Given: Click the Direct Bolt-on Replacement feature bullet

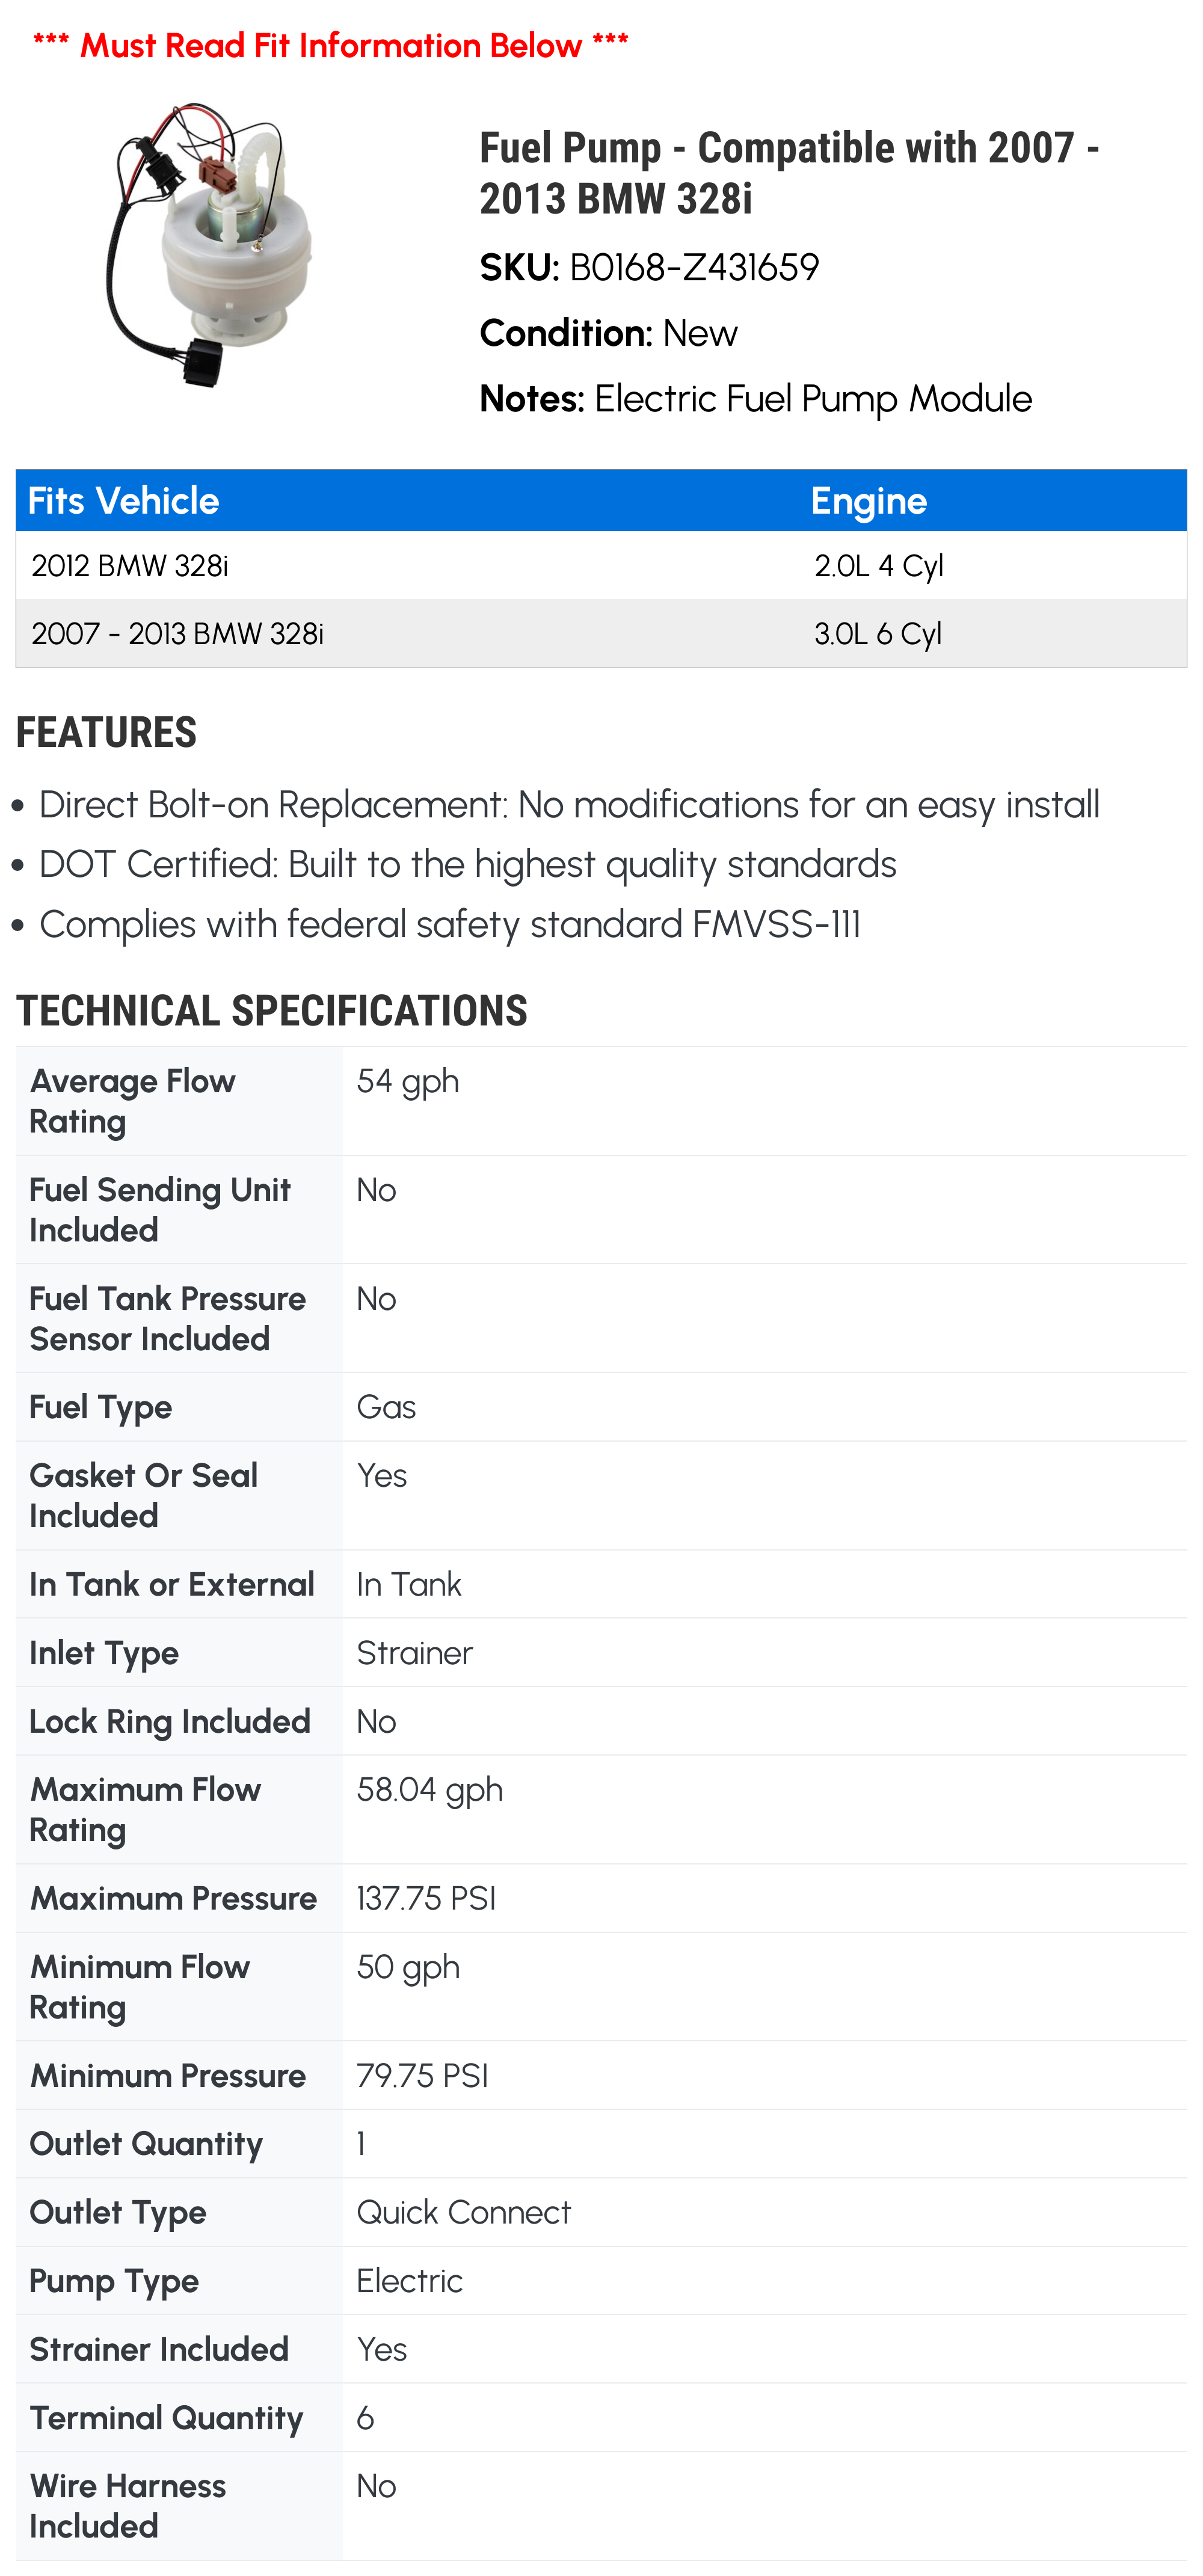Looking at the screenshot, I should click(x=568, y=805).
